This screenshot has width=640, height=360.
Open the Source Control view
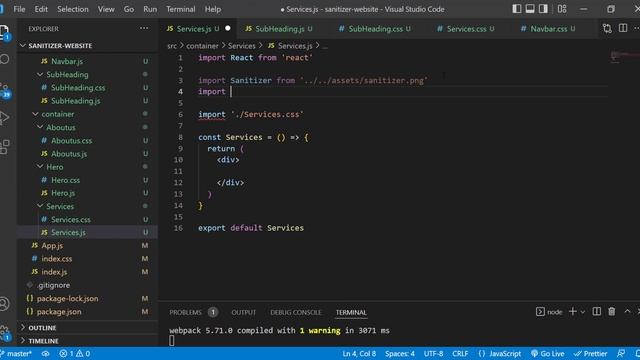5,91
